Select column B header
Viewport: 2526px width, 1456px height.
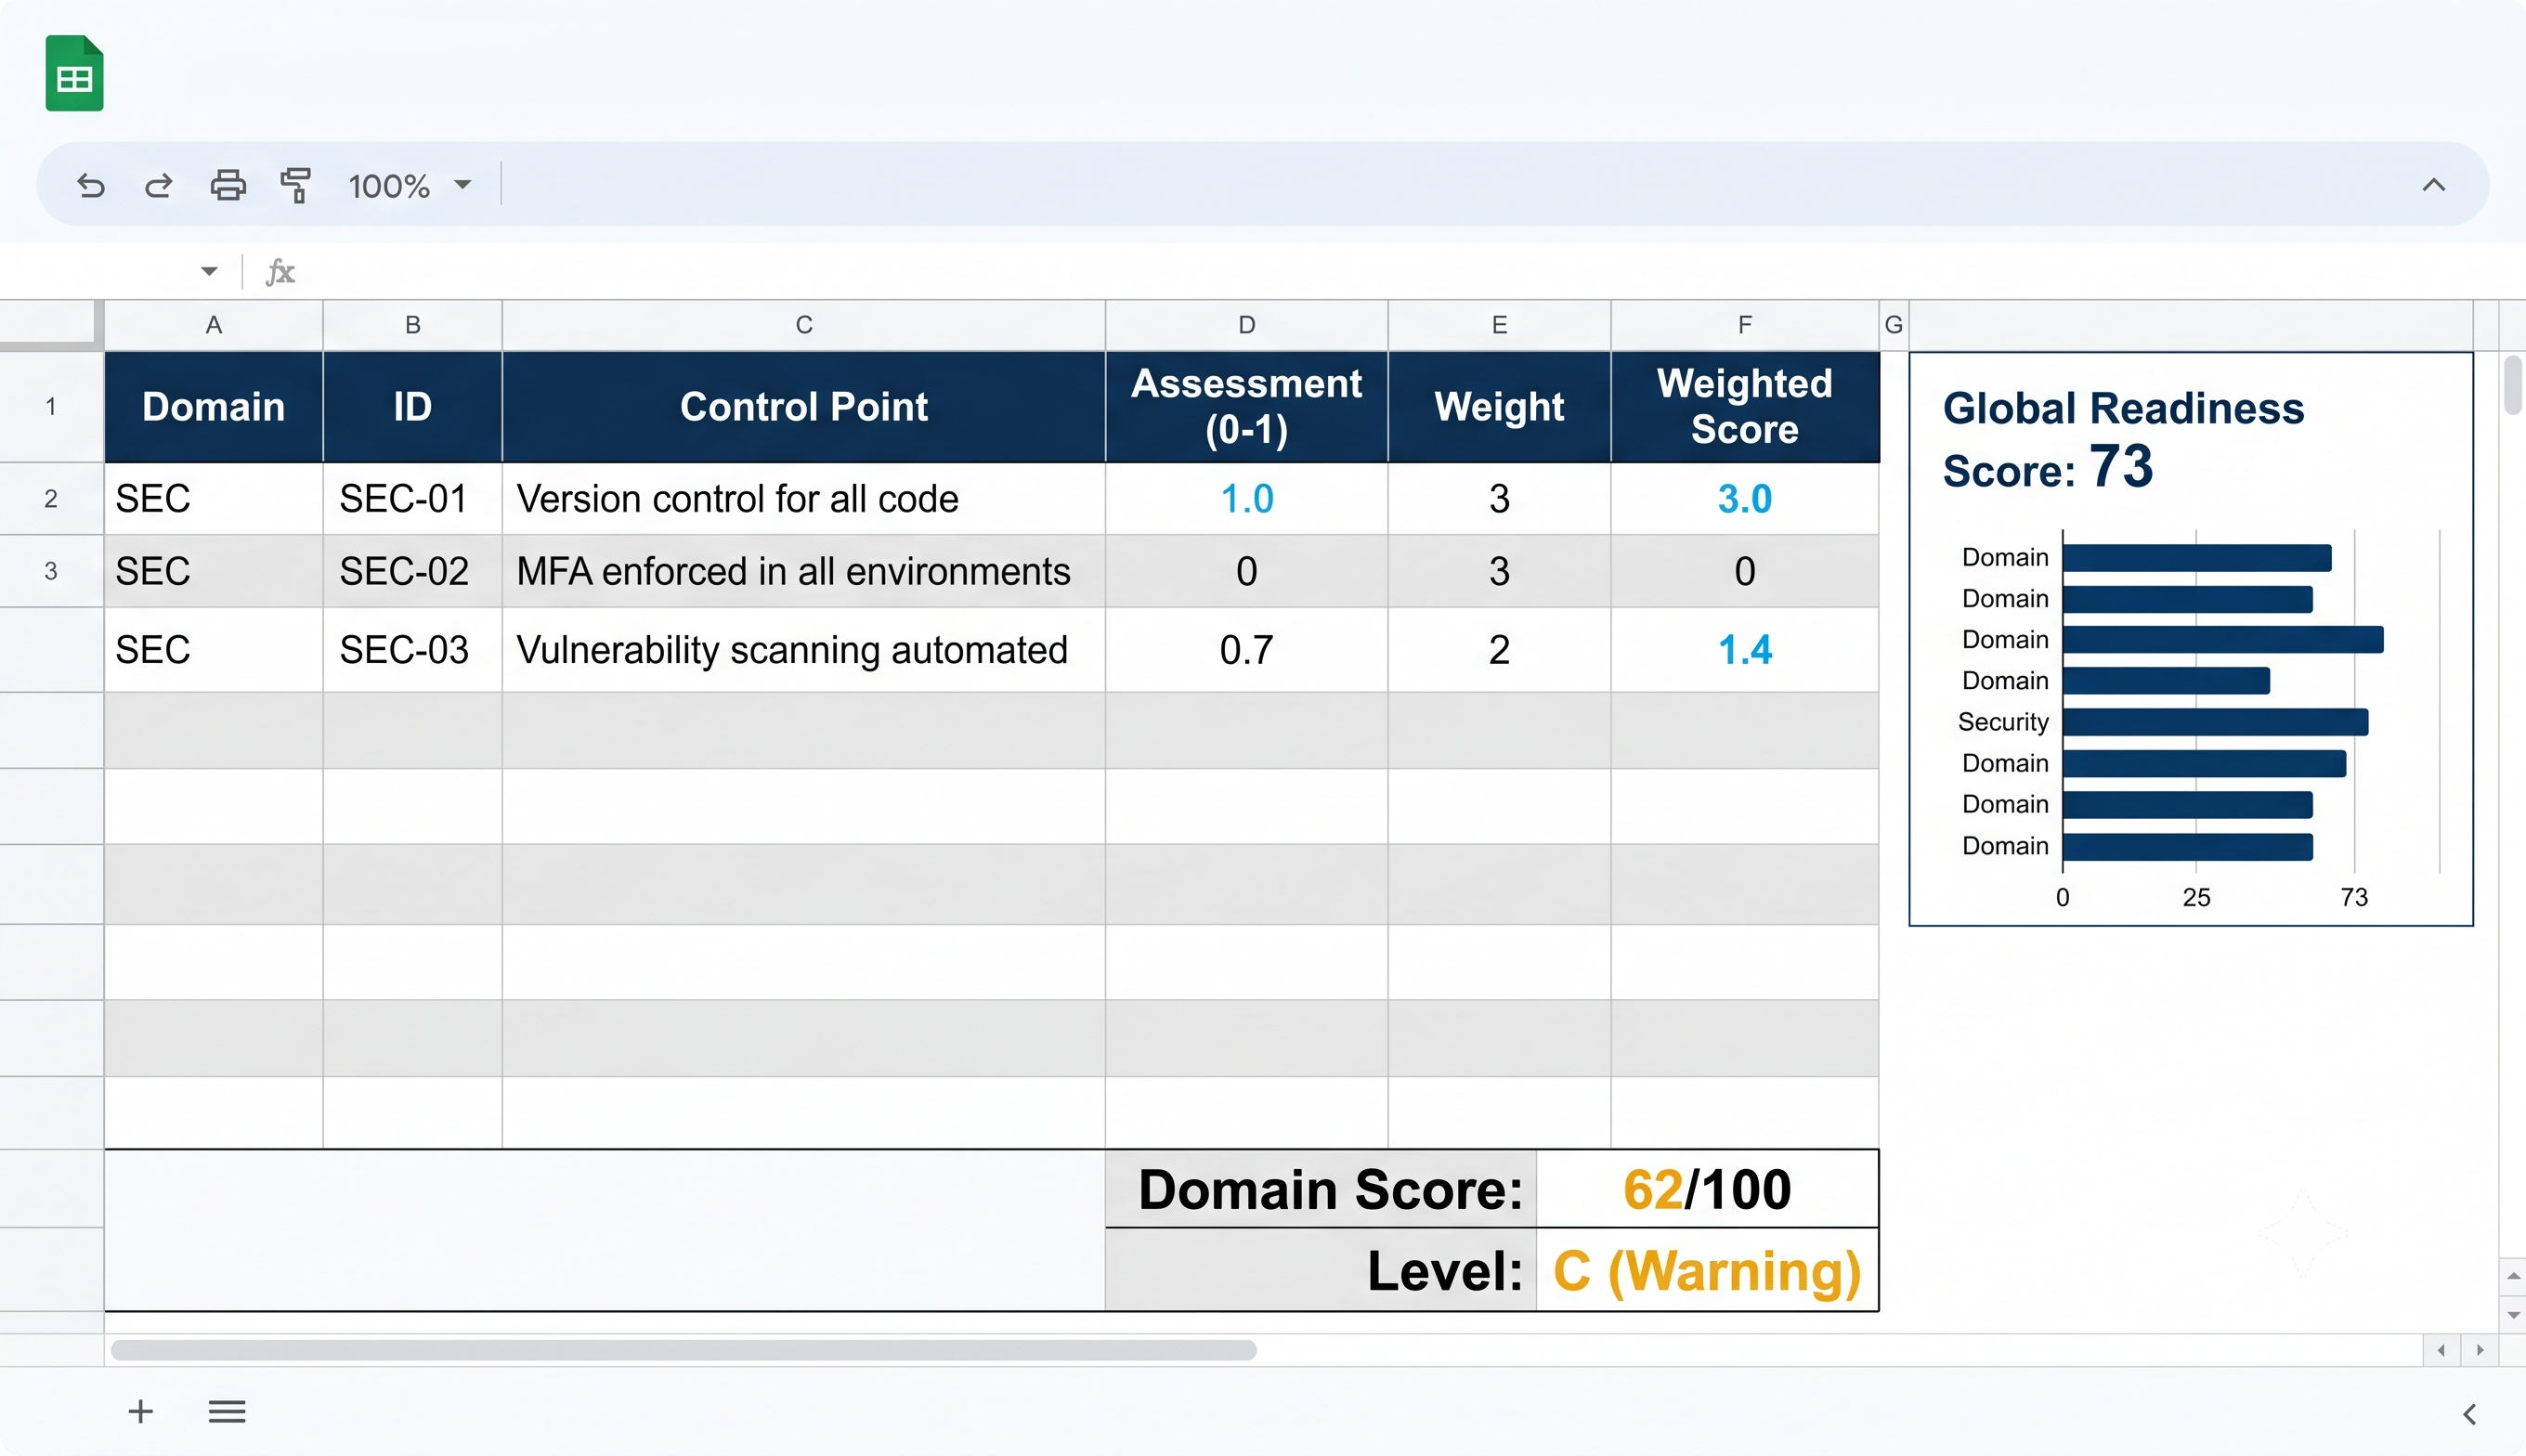[x=412, y=325]
